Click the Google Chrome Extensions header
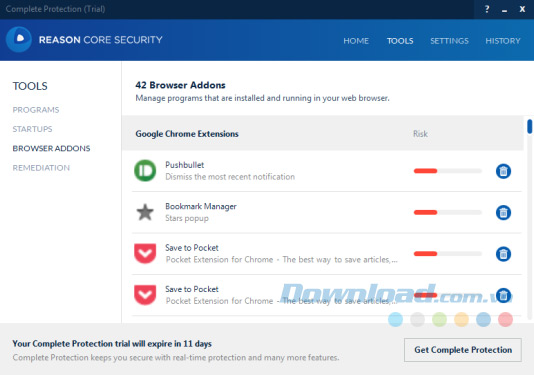 pyautogui.click(x=187, y=134)
